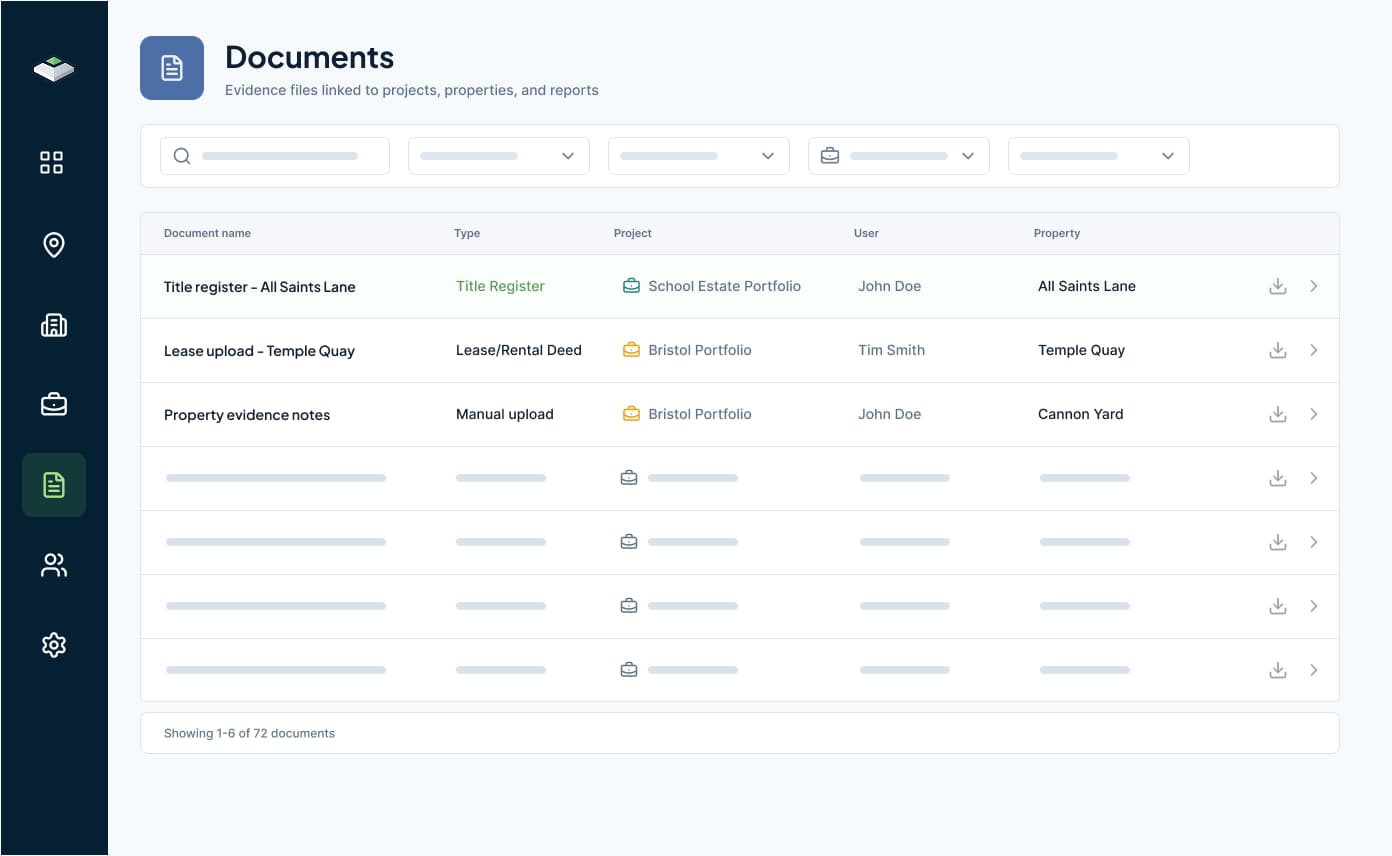Click the Cannon Yard property cell
This screenshot has width=1392, height=856.
pyautogui.click(x=1081, y=414)
